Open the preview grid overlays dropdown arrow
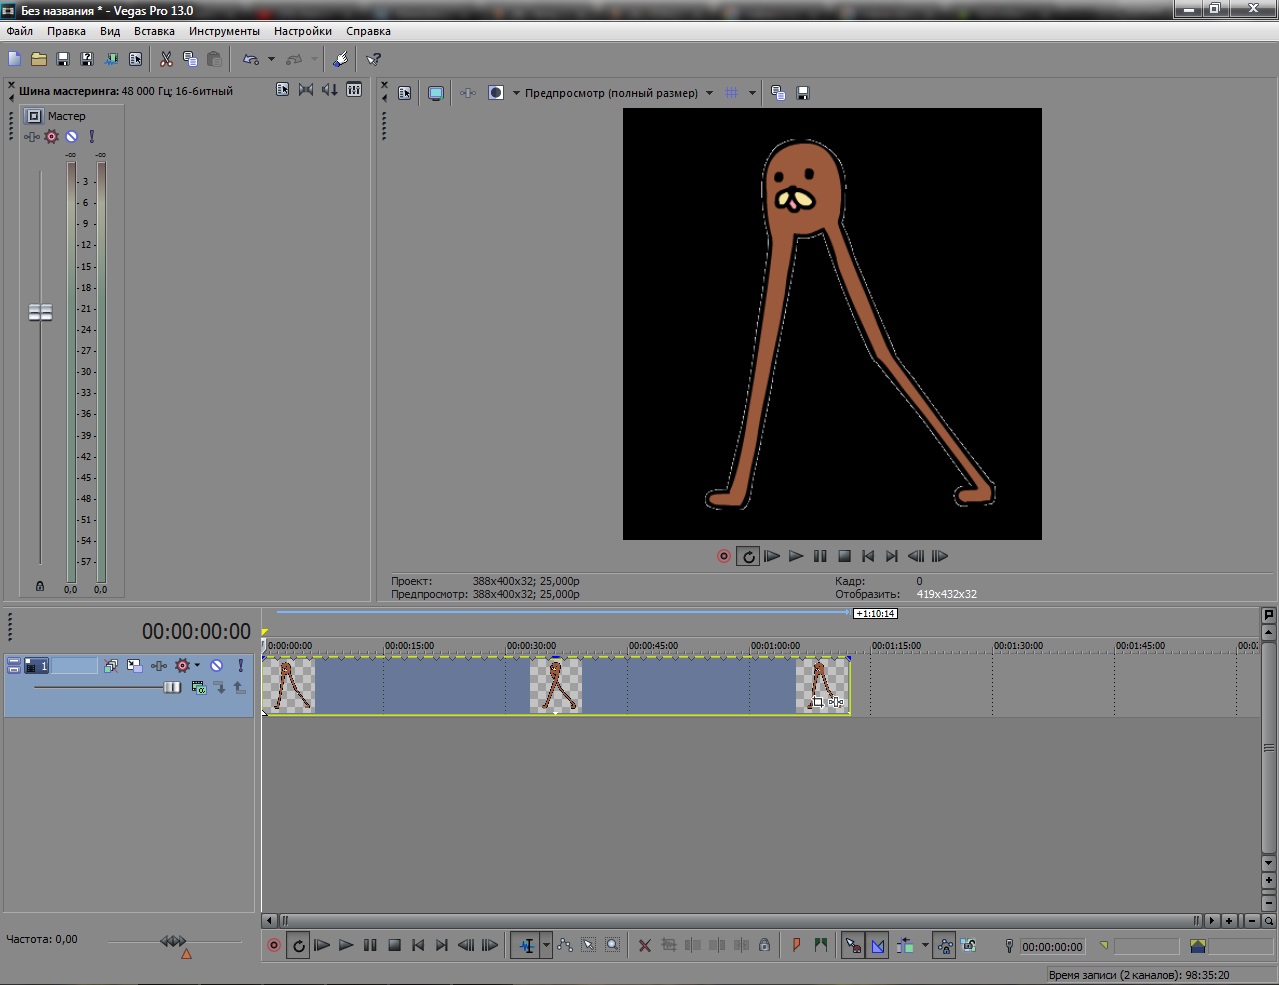The height and width of the screenshot is (985, 1279). 752,93
